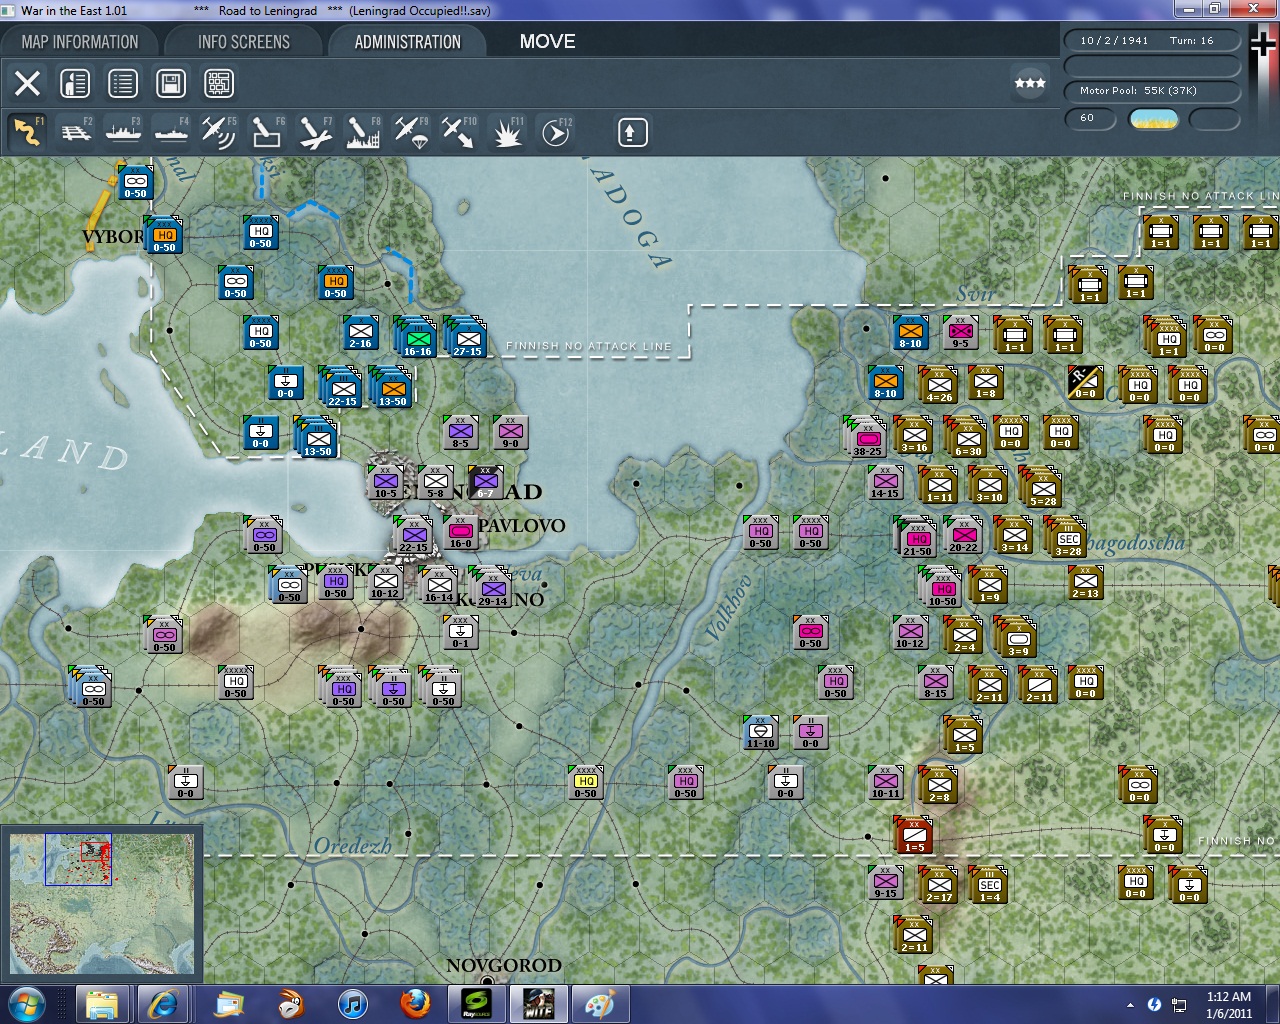Click the three-star button
Viewport: 1280px width, 1024px height.
pos(1030,83)
